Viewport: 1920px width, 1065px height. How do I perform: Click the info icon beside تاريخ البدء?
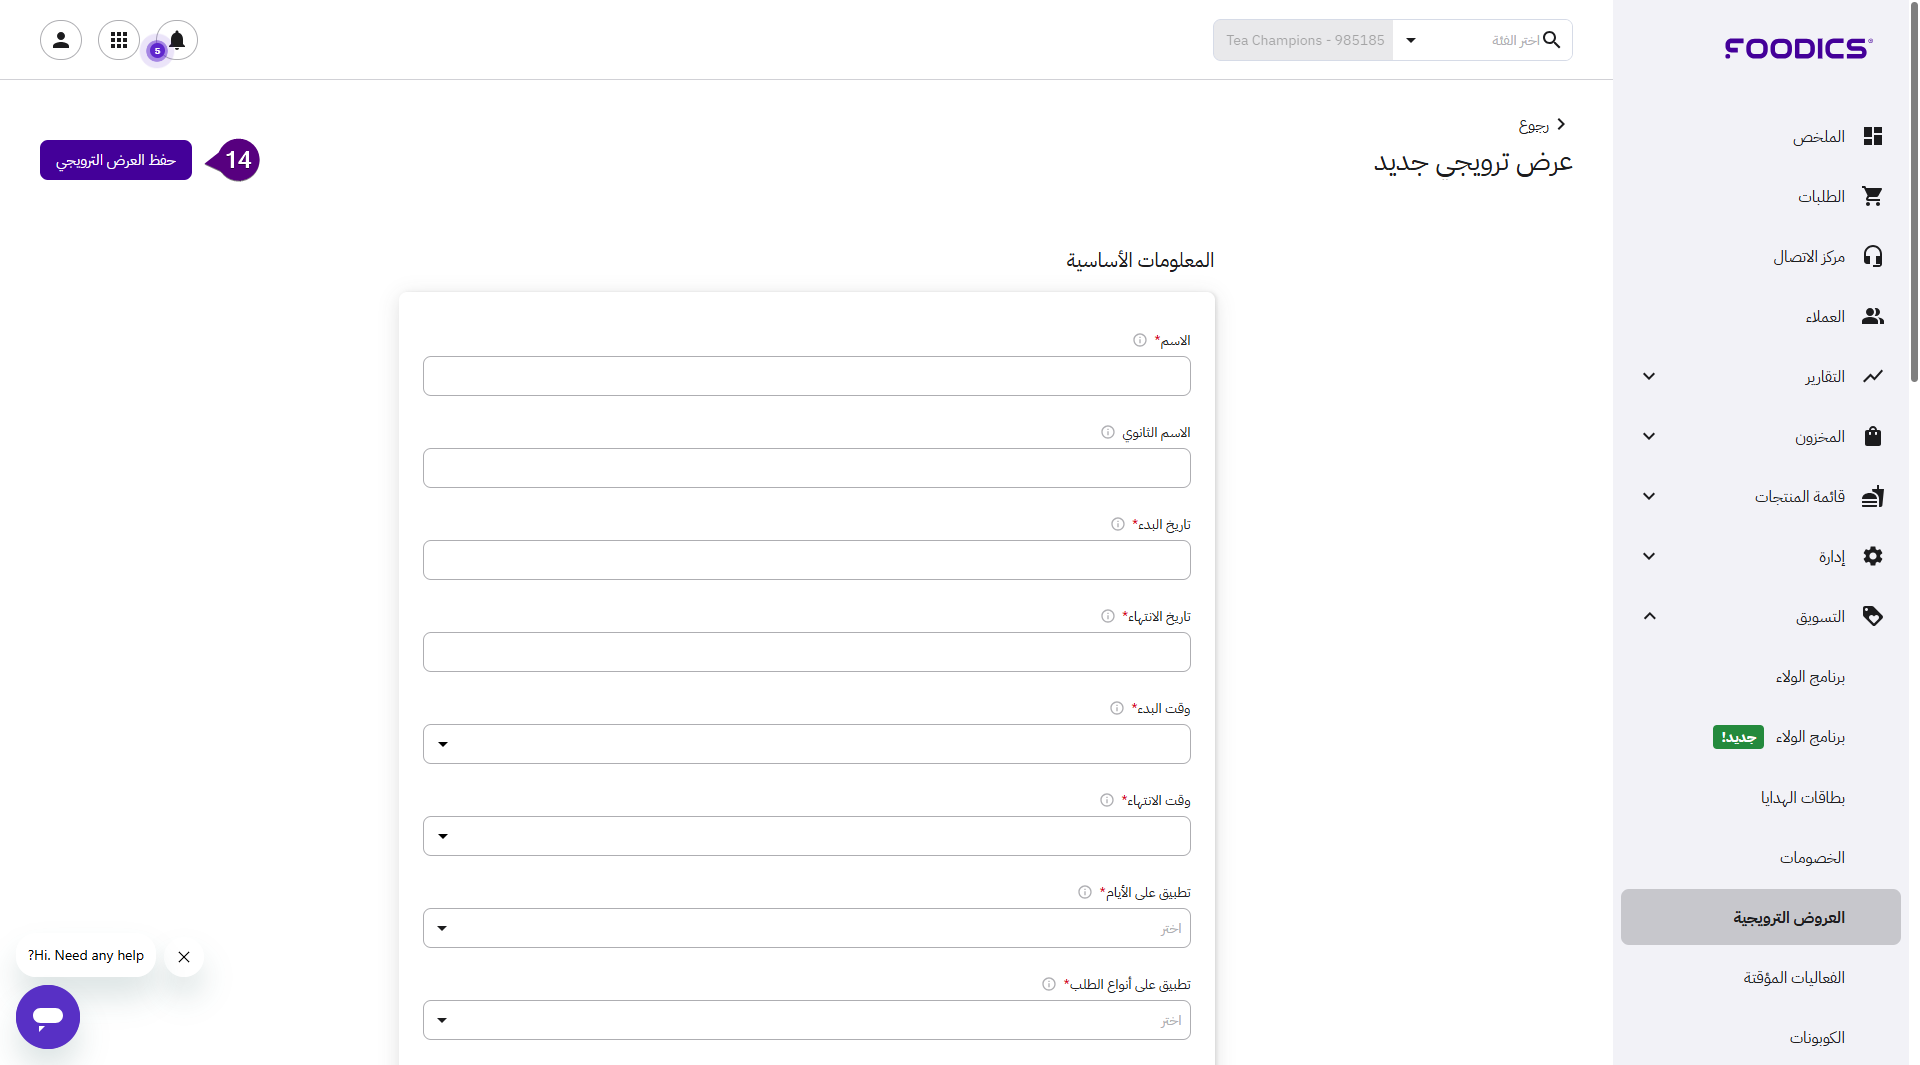coord(1117,524)
